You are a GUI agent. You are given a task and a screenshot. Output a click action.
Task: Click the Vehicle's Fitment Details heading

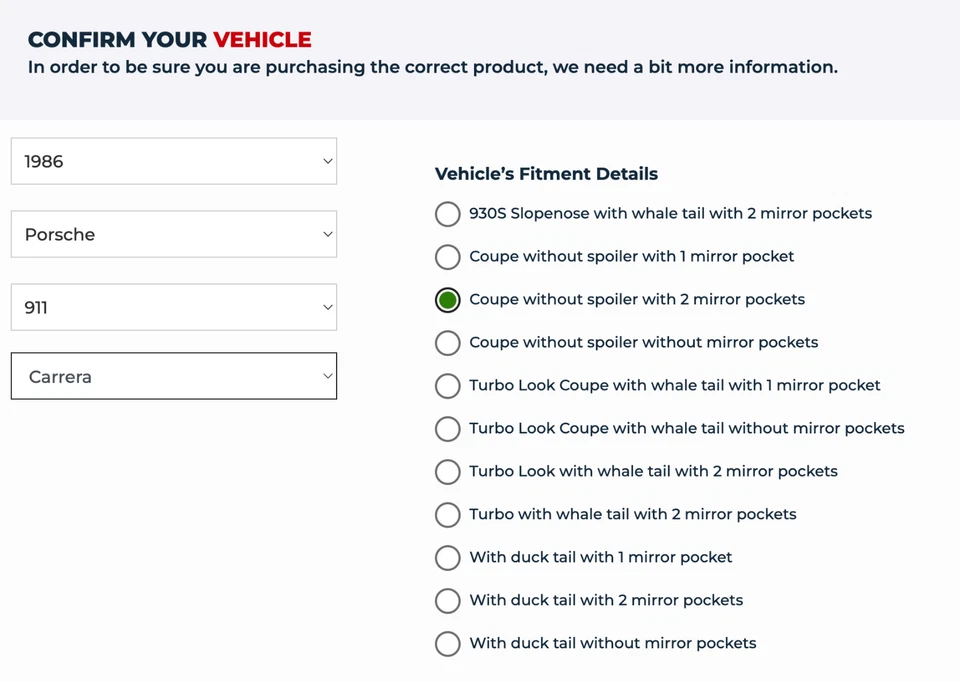[x=546, y=174]
